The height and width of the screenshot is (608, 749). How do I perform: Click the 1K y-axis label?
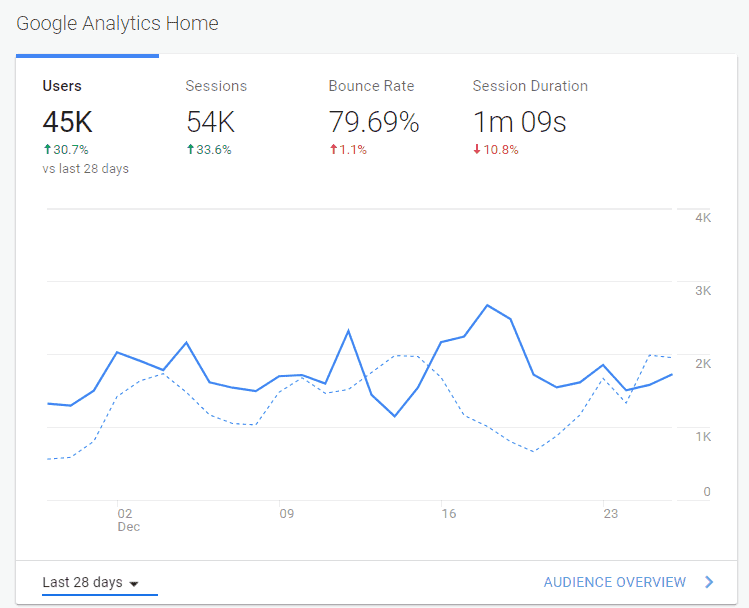click(703, 437)
